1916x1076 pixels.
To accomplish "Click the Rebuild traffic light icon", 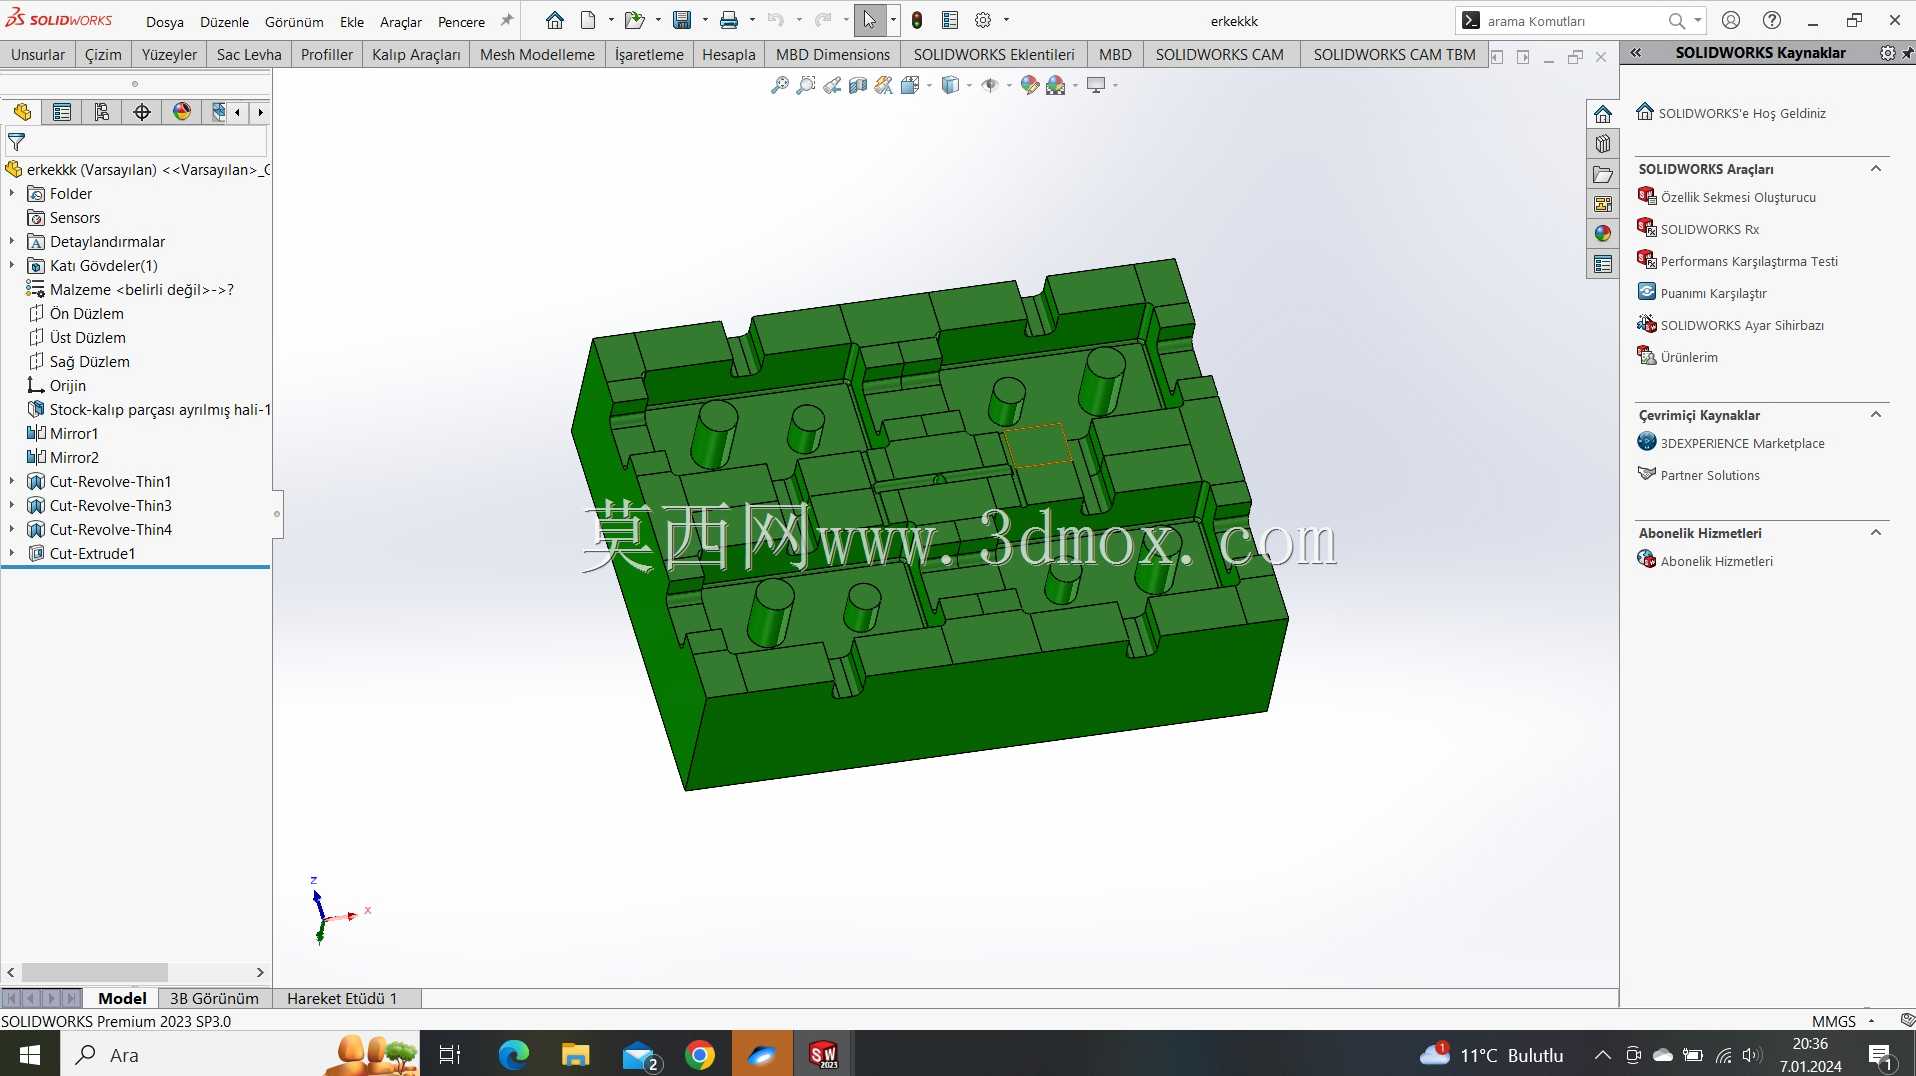I will [917, 20].
